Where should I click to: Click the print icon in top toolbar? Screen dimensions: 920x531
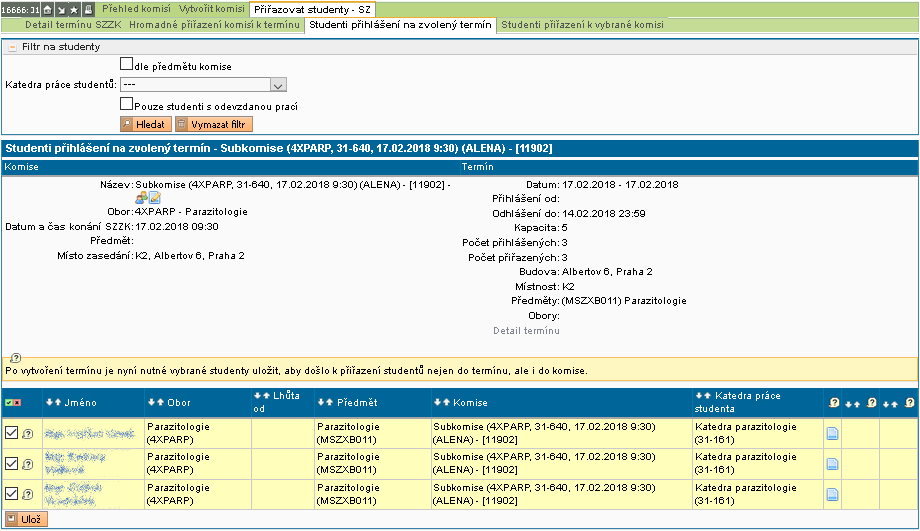pyautogui.click(x=89, y=9)
